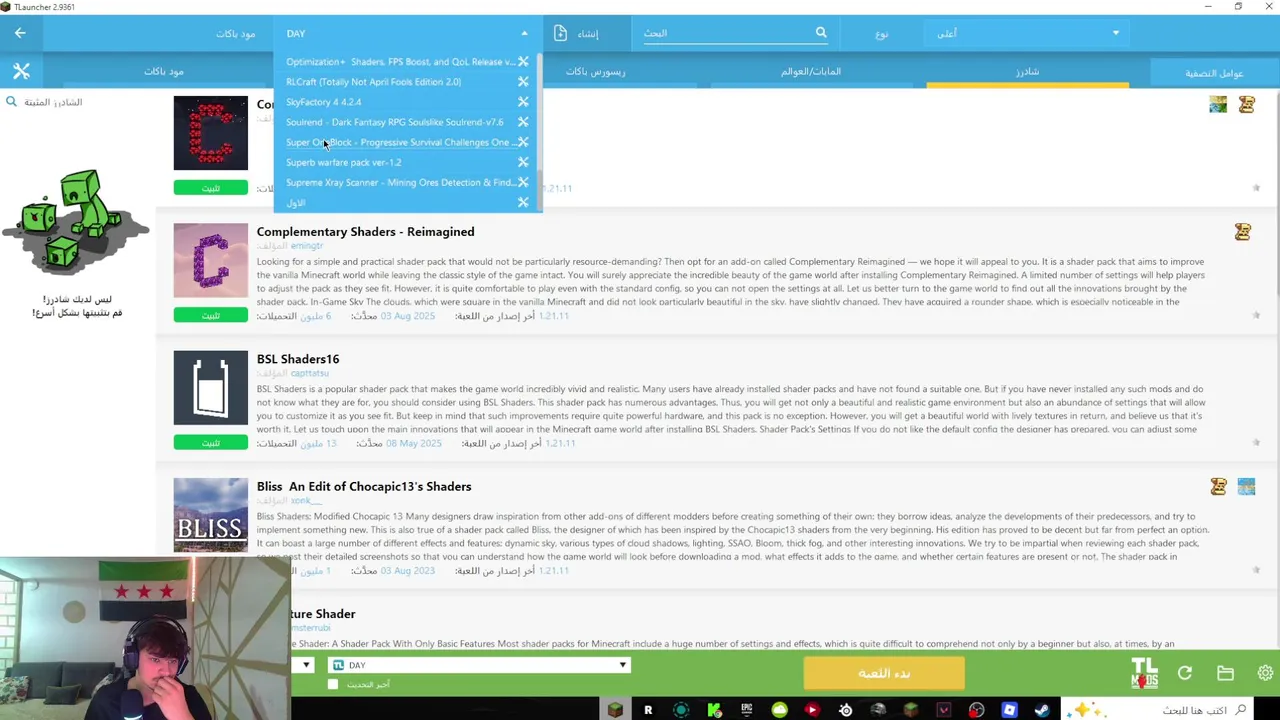
Task: Open Bliss shader thumbnail image
Action: click(210, 515)
